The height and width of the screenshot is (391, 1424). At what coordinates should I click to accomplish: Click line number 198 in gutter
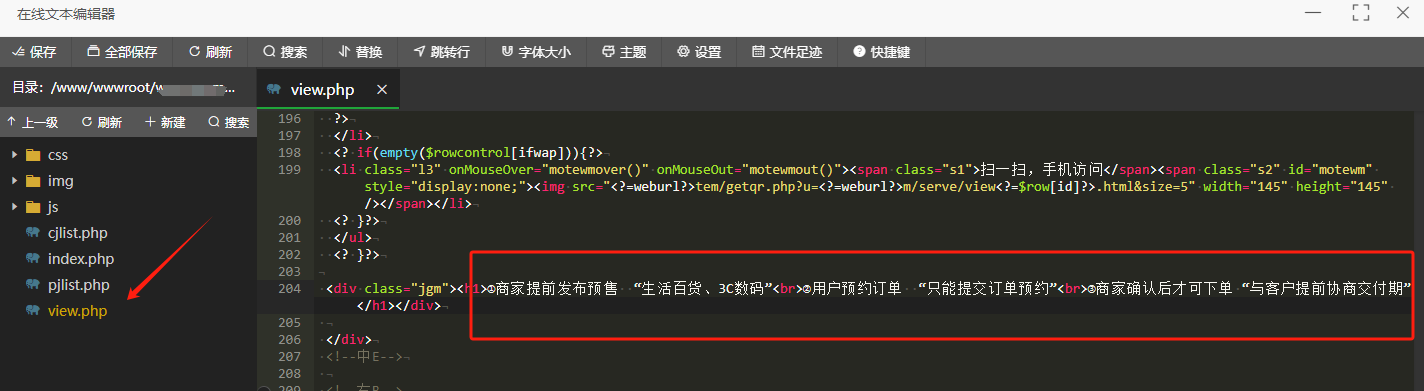point(289,153)
